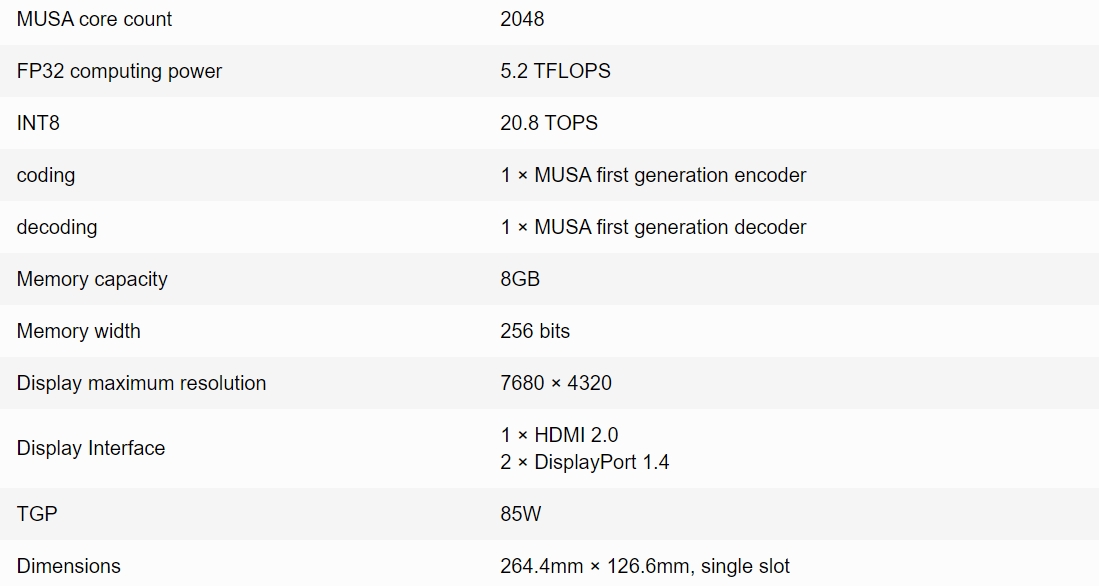Click the INT8 row label

[38, 123]
